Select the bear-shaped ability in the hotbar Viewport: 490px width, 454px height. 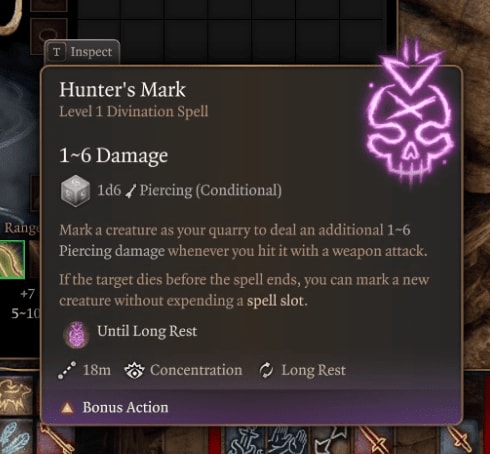16,397
